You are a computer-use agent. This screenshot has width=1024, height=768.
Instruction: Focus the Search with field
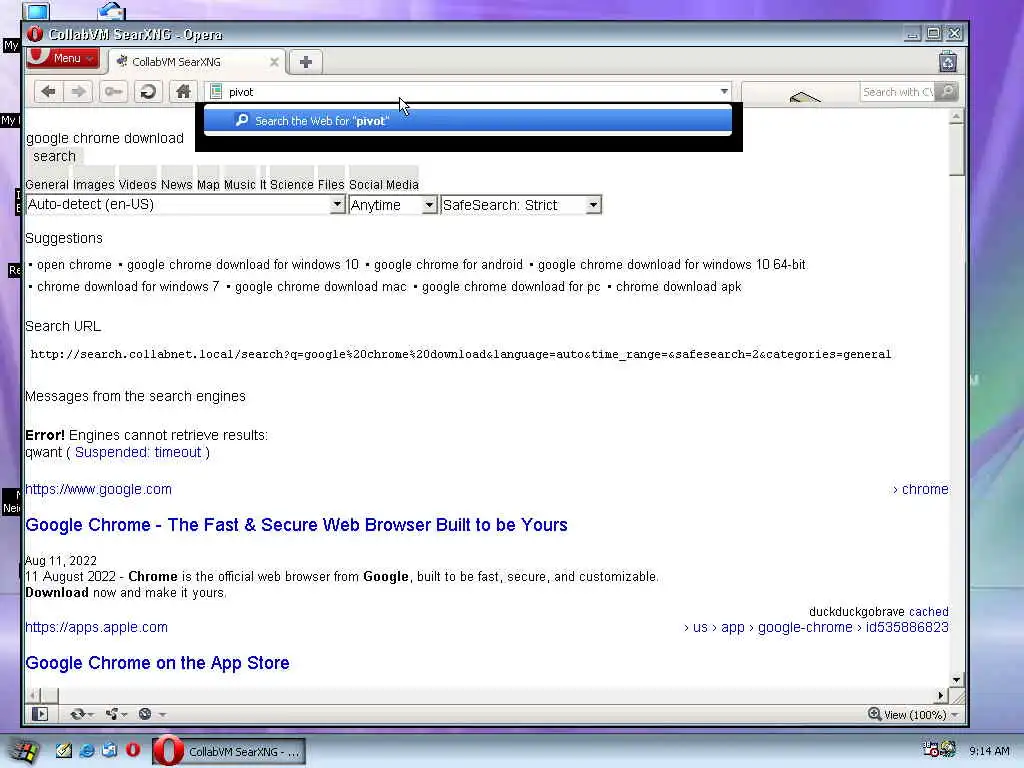tap(898, 92)
